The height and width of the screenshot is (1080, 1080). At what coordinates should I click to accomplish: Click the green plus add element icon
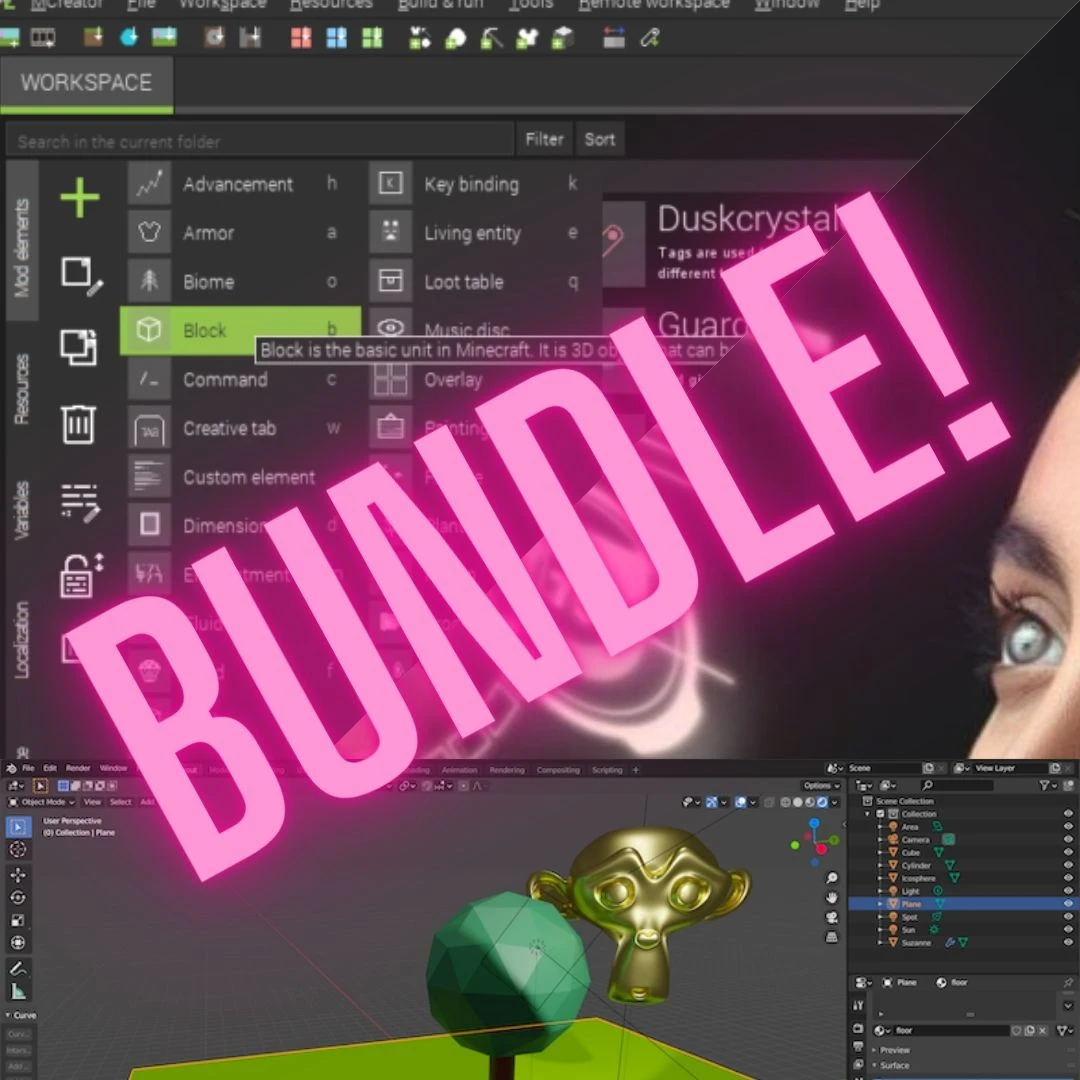pos(80,198)
